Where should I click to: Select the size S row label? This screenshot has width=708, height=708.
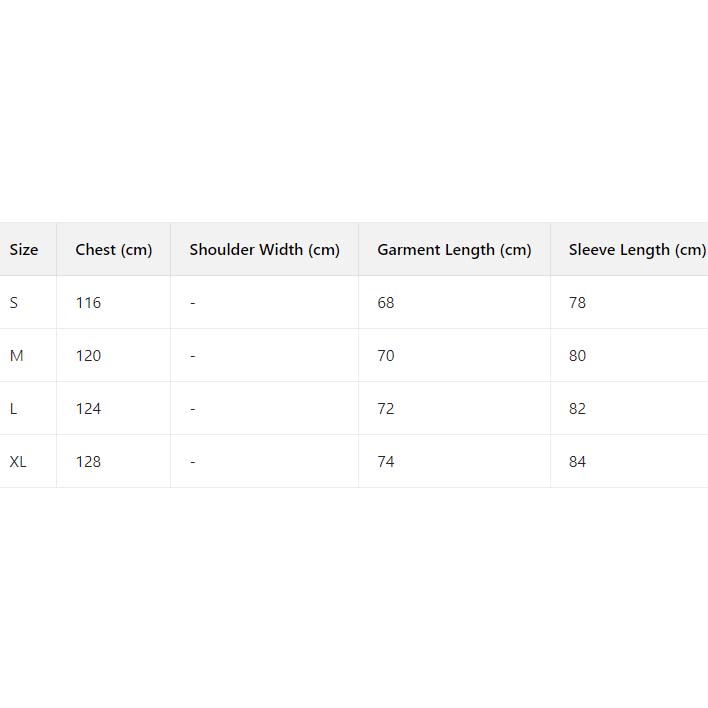pos(14,303)
